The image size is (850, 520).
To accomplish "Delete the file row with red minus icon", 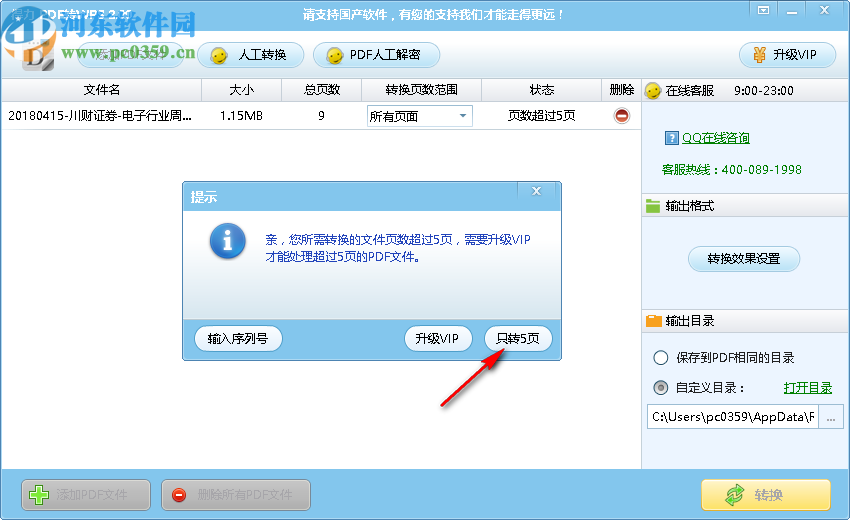I will pyautogui.click(x=622, y=115).
